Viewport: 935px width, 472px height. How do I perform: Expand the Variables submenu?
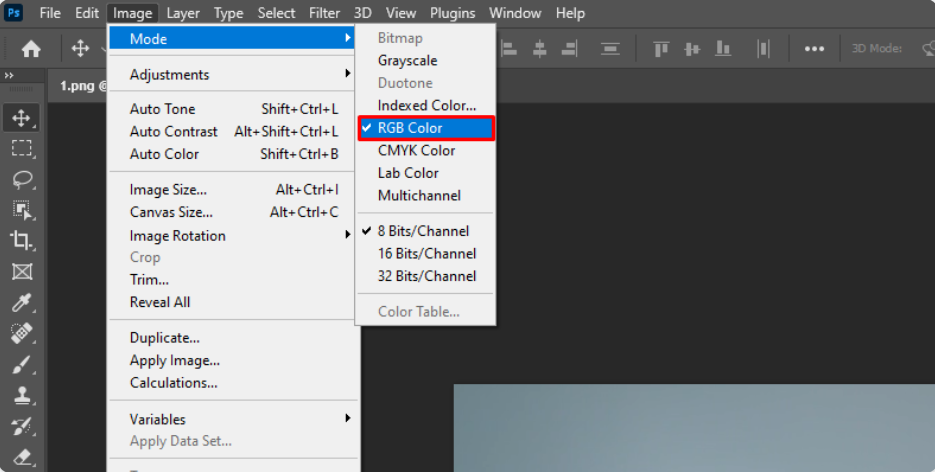[x=233, y=420]
